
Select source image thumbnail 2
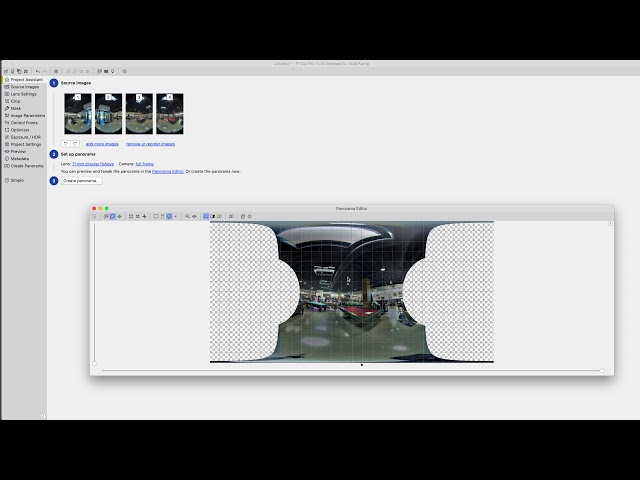(108, 113)
